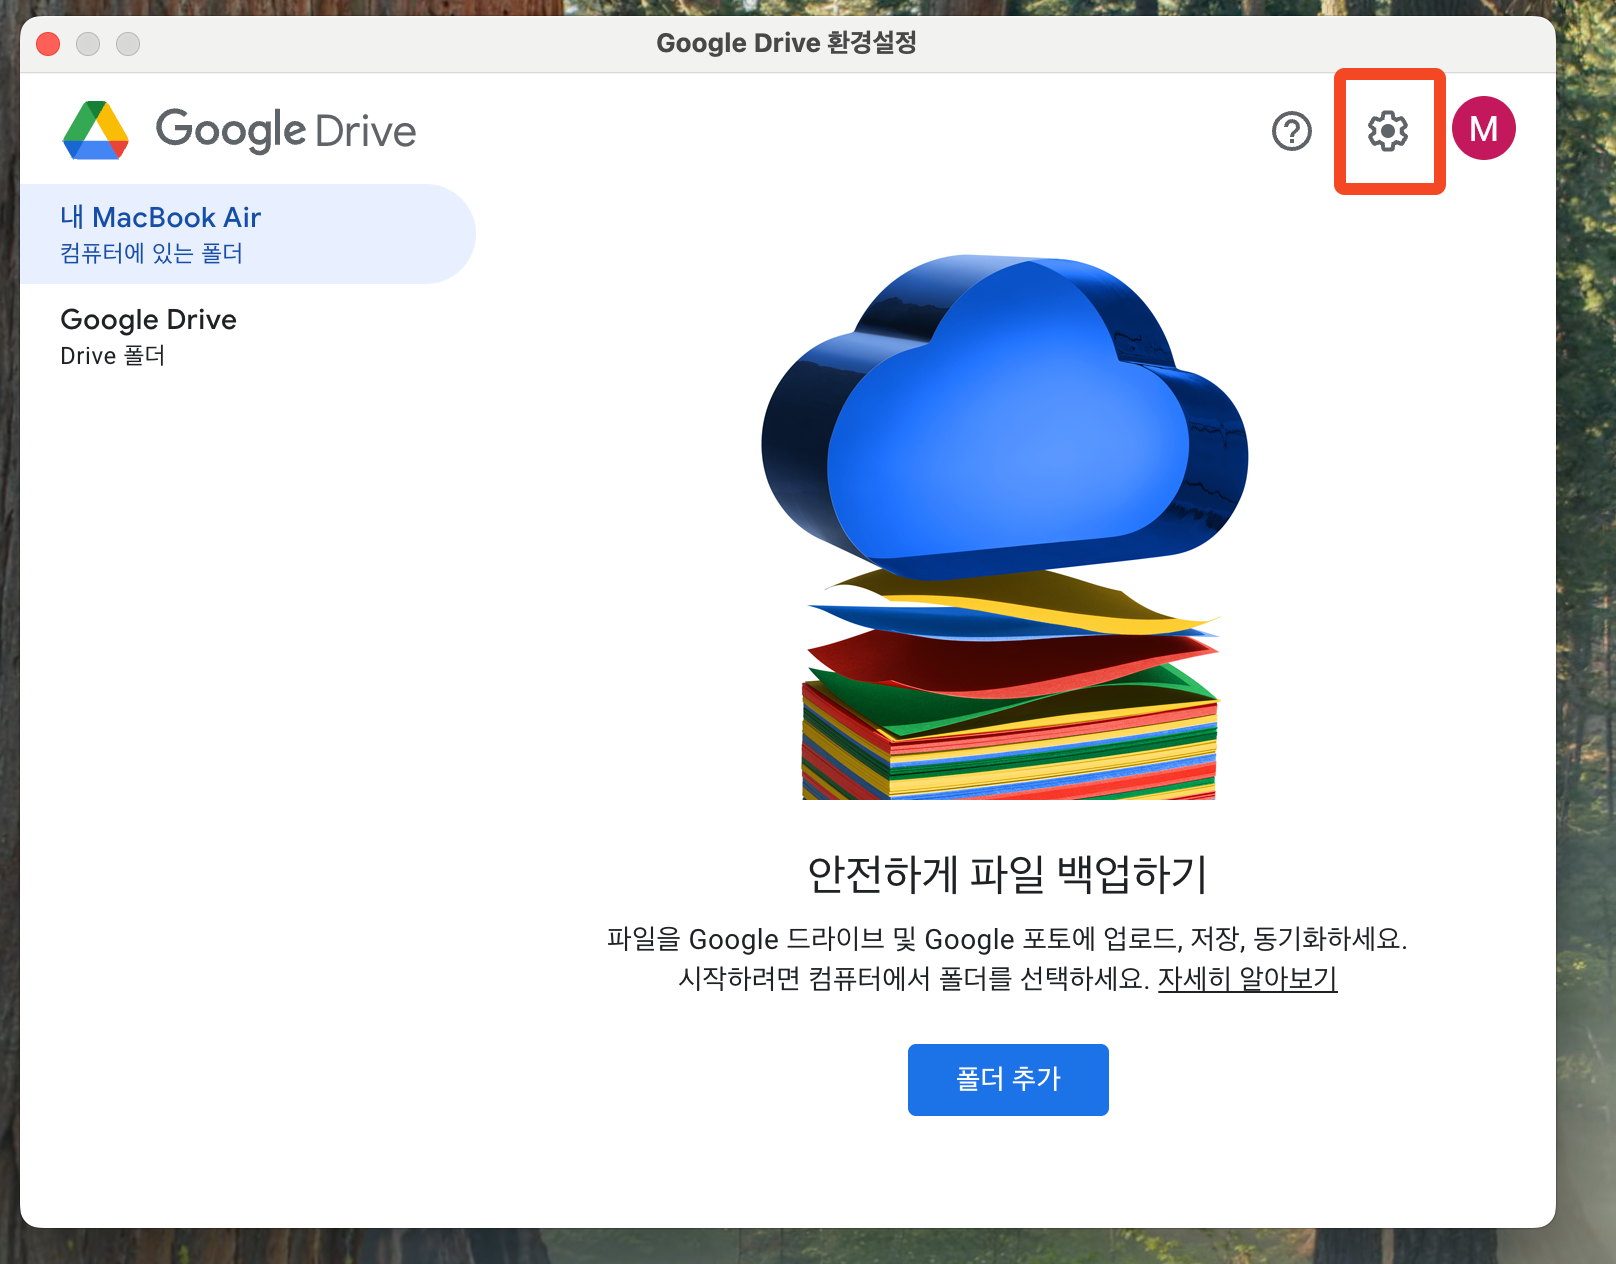Select the 내 MacBook Air sidebar item
1616x1264 pixels.
(x=248, y=234)
